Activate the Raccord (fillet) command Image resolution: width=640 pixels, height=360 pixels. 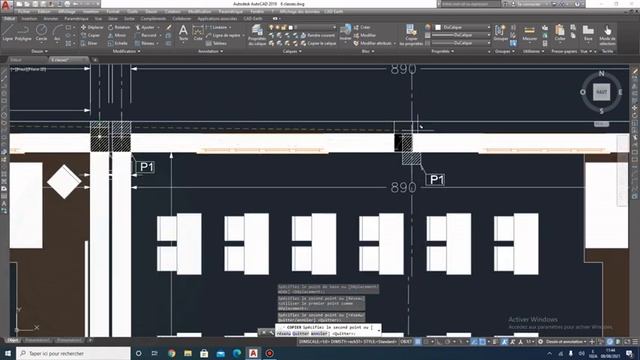click(x=146, y=36)
